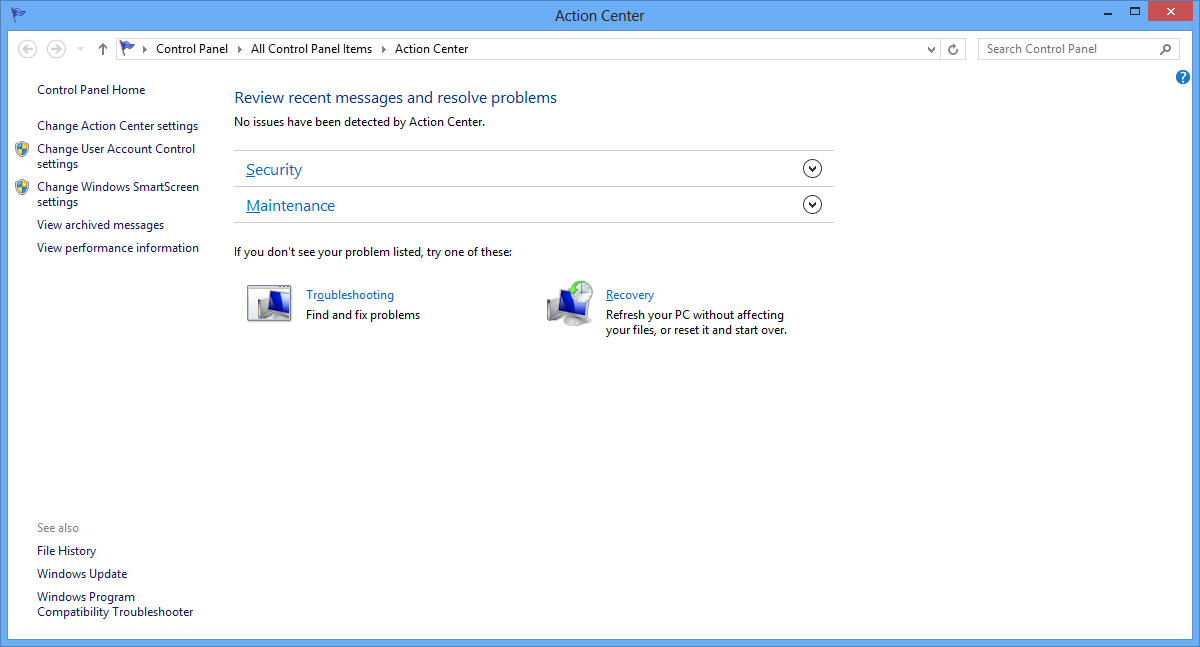Open Change Windows SmartScreen settings

pyautogui.click(x=118, y=194)
